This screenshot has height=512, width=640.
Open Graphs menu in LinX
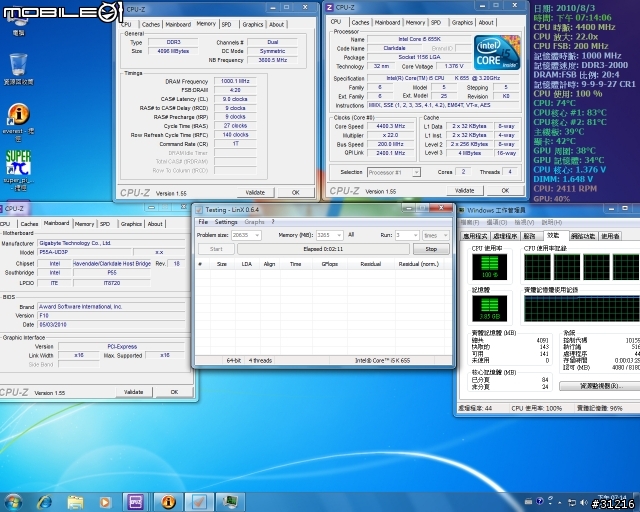(254, 222)
